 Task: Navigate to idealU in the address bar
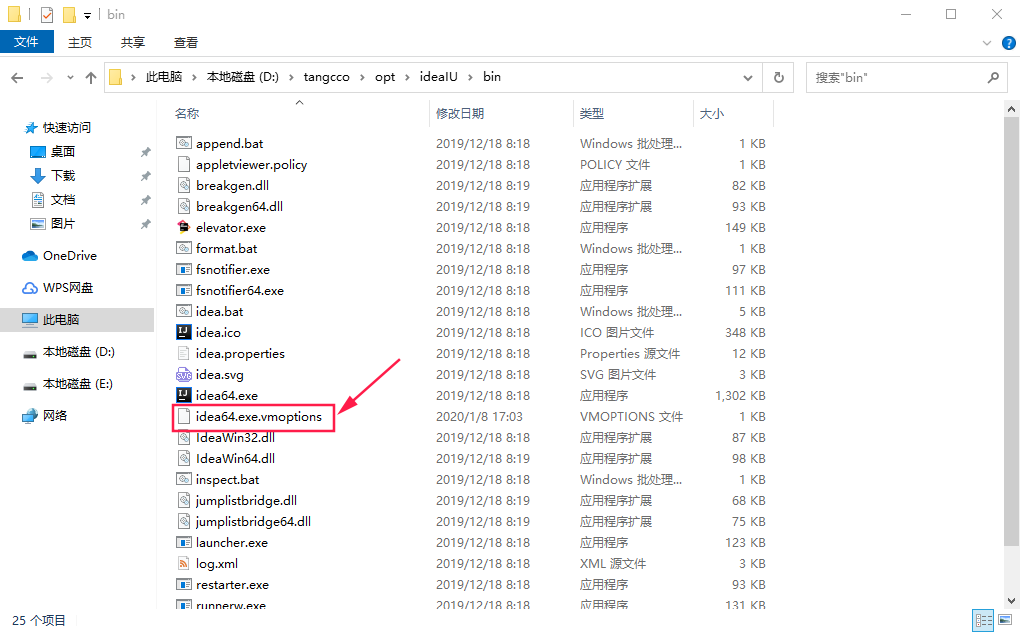(438, 77)
